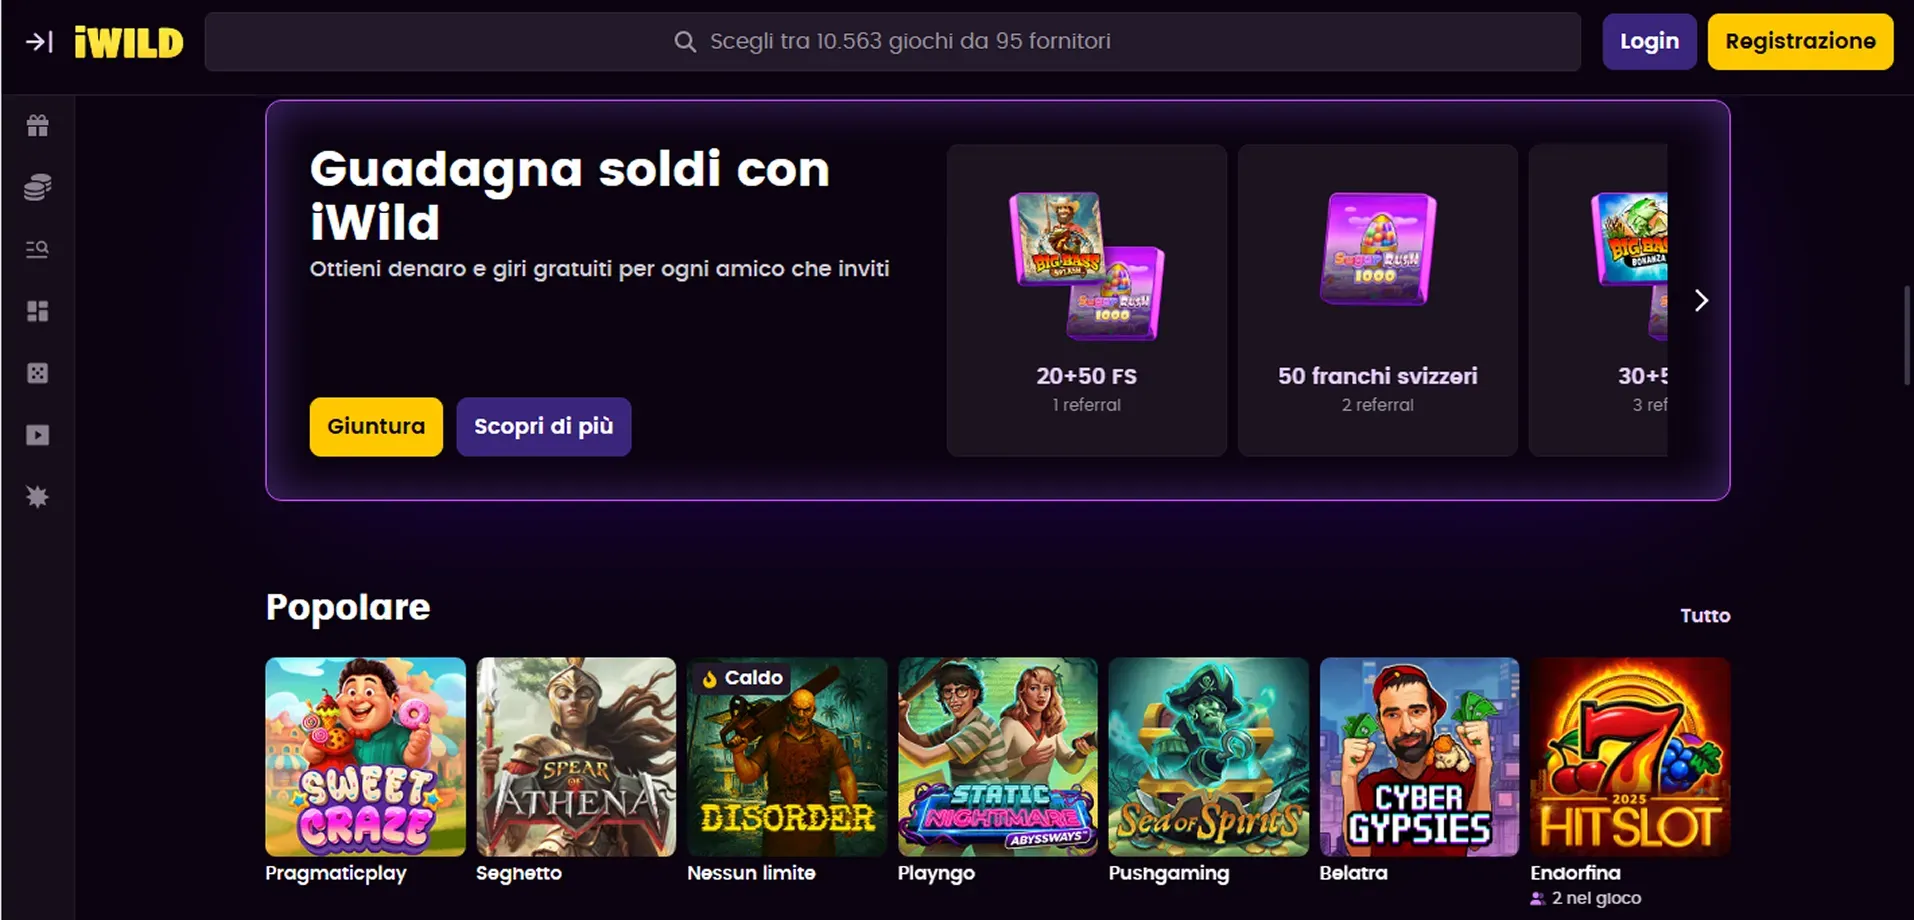Click the yellow Giuntura button

[376, 427]
